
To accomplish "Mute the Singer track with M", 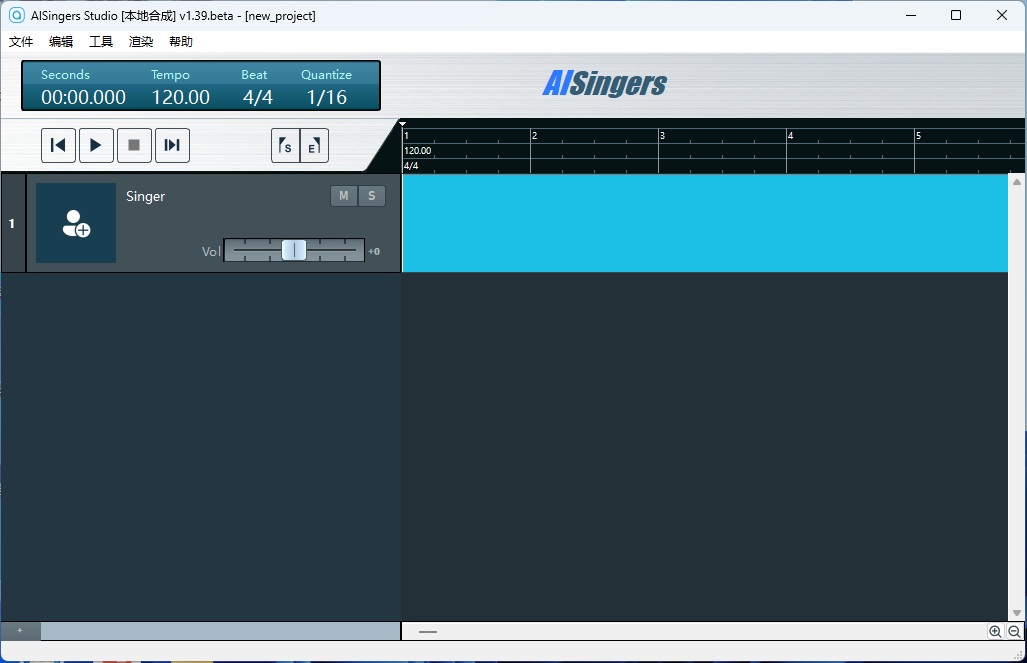I will click(344, 196).
